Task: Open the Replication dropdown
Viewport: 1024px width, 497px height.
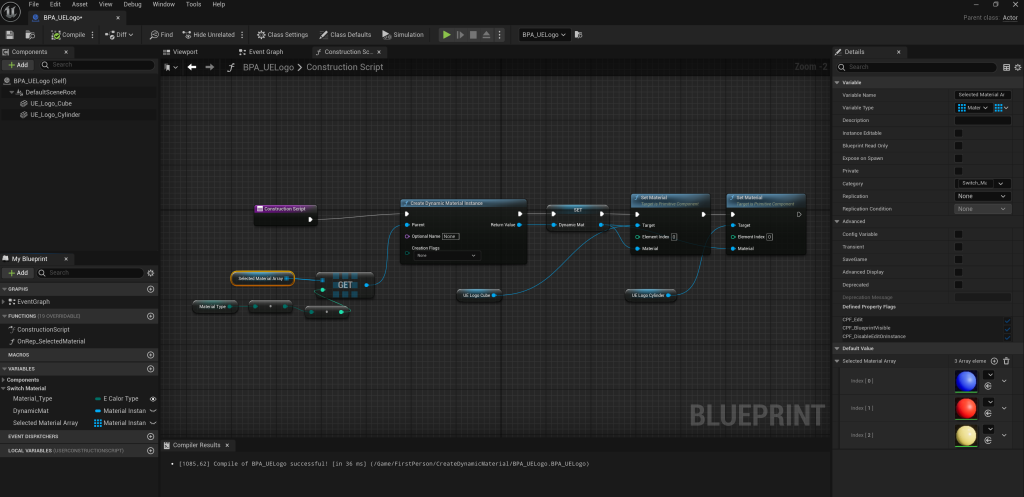Action: coord(982,196)
